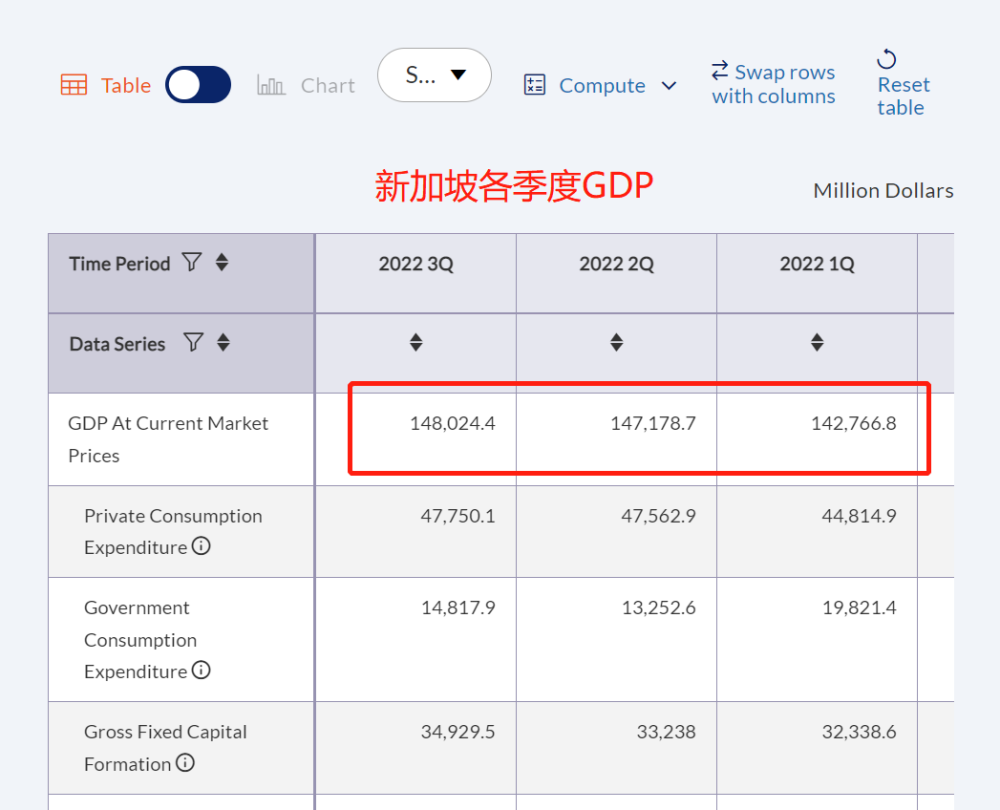Sort by Time Period arrows

click(222, 262)
